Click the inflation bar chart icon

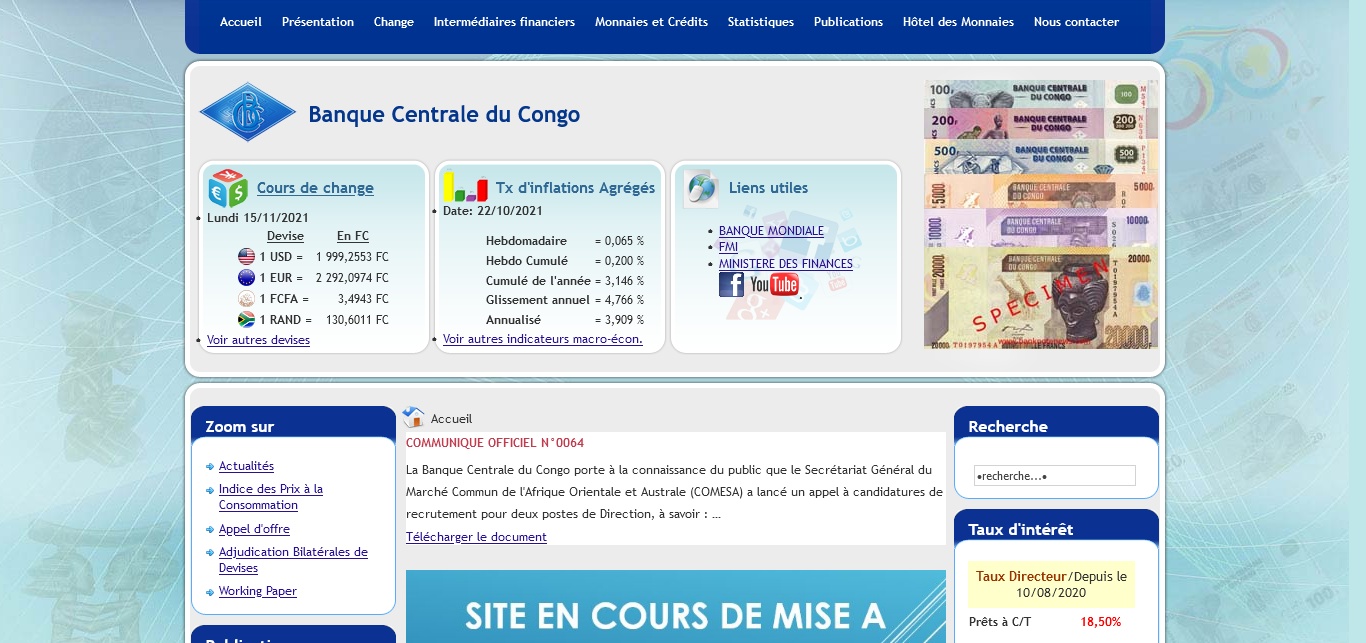pos(465,187)
